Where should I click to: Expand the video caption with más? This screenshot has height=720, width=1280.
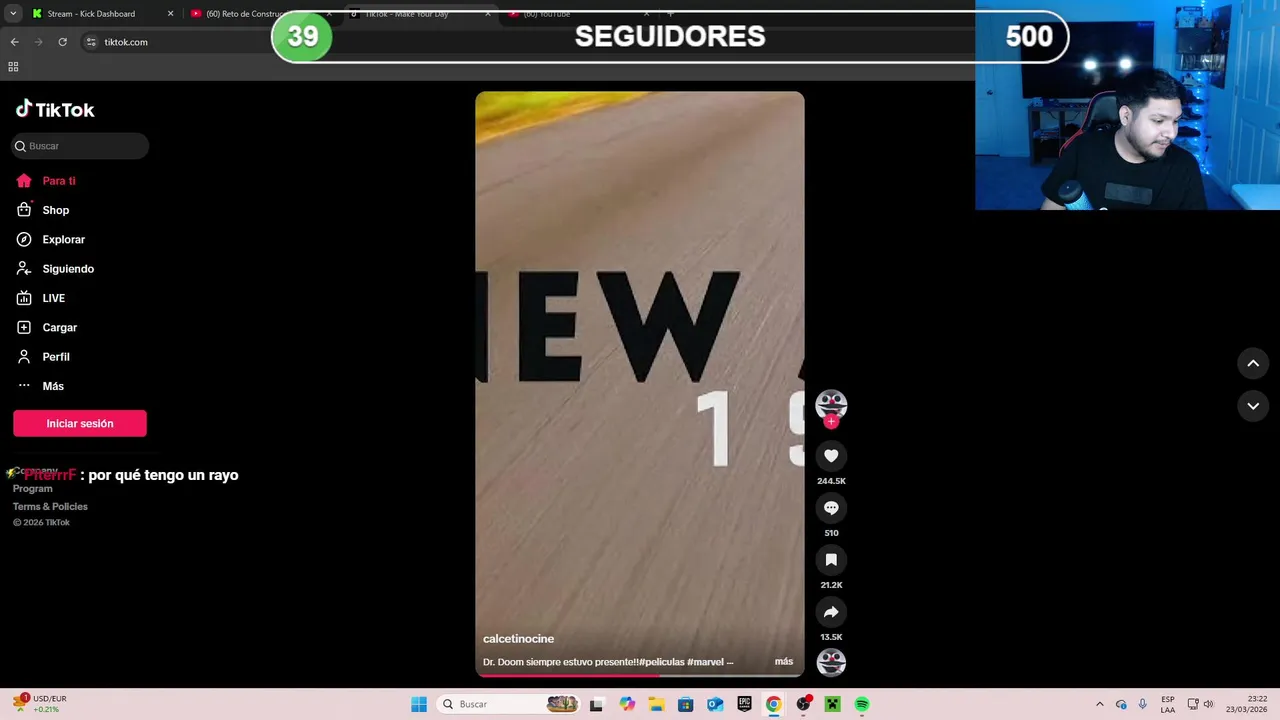tap(784, 662)
